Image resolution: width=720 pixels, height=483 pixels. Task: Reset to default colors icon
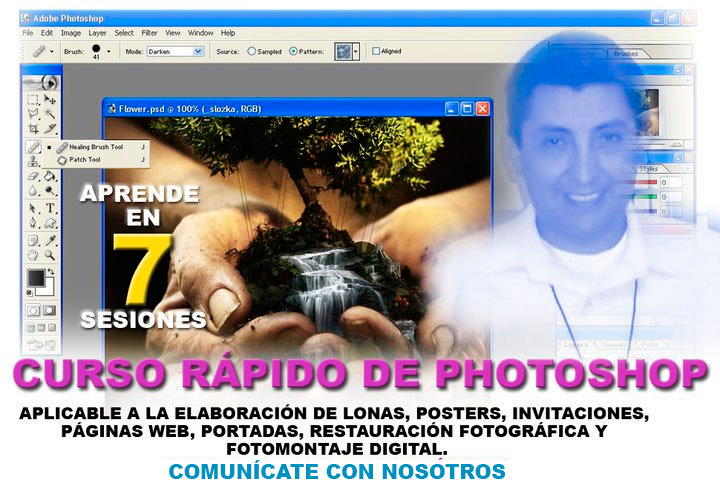pyautogui.click(x=29, y=292)
